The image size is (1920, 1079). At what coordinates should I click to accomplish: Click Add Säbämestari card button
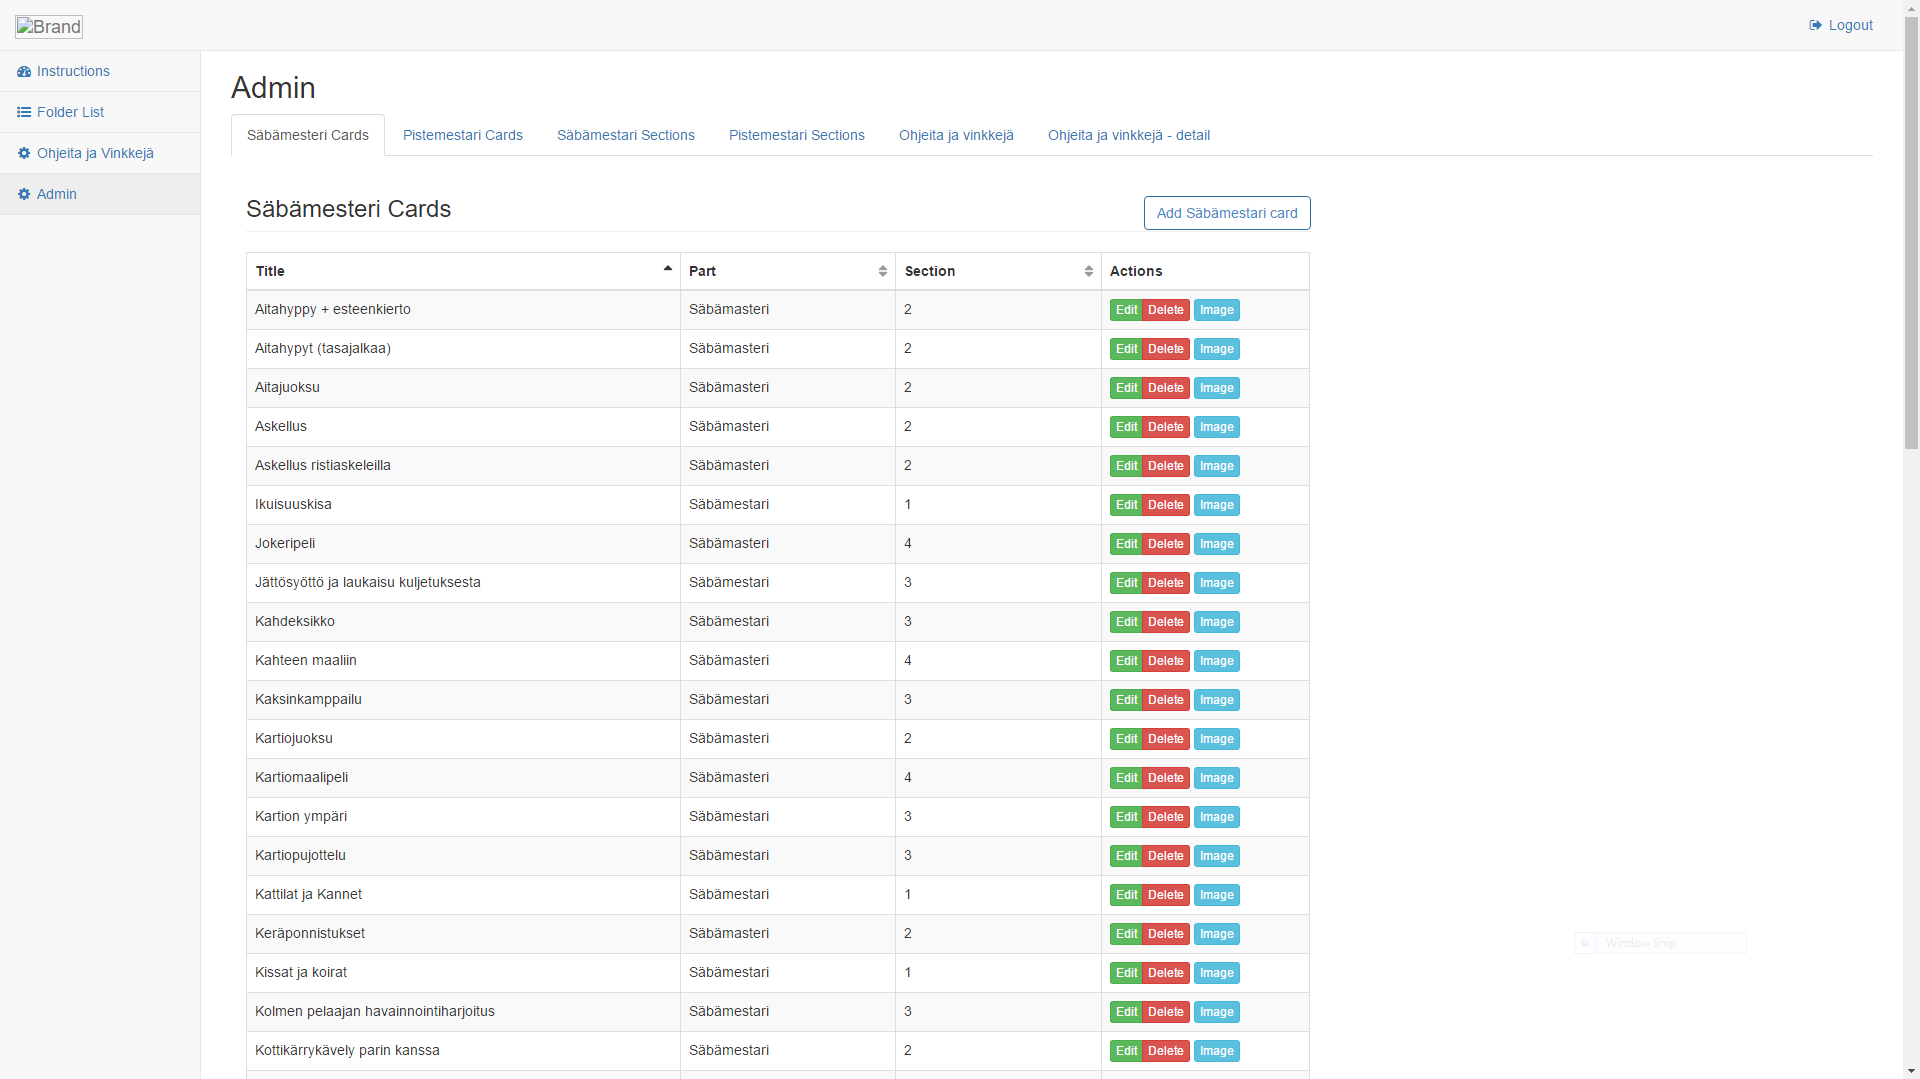pos(1227,213)
